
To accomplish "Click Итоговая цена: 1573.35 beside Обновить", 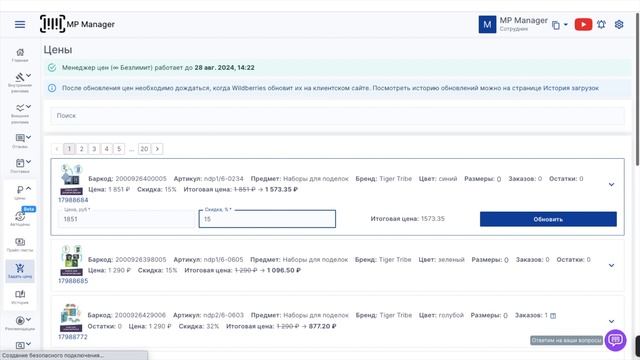I will [x=407, y=219].
